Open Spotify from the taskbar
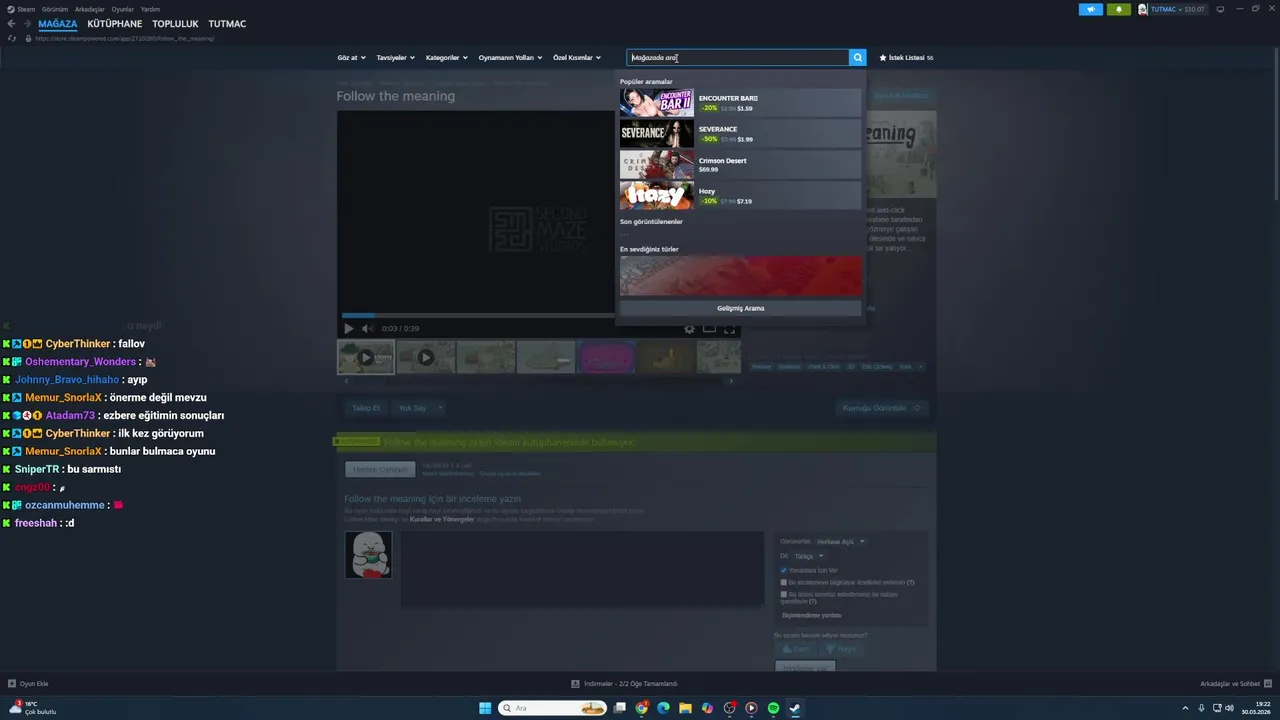 point(773,708)
